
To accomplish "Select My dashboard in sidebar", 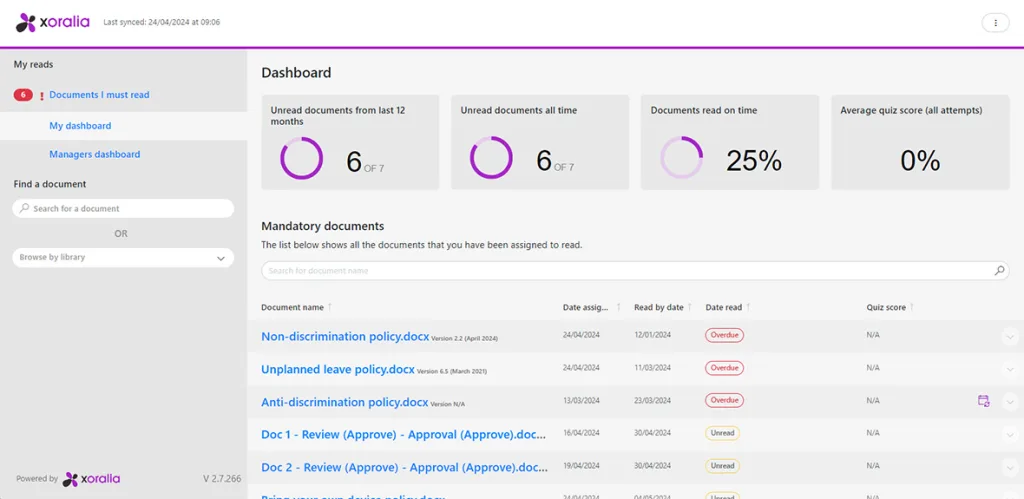I will [x=80, y=126].
